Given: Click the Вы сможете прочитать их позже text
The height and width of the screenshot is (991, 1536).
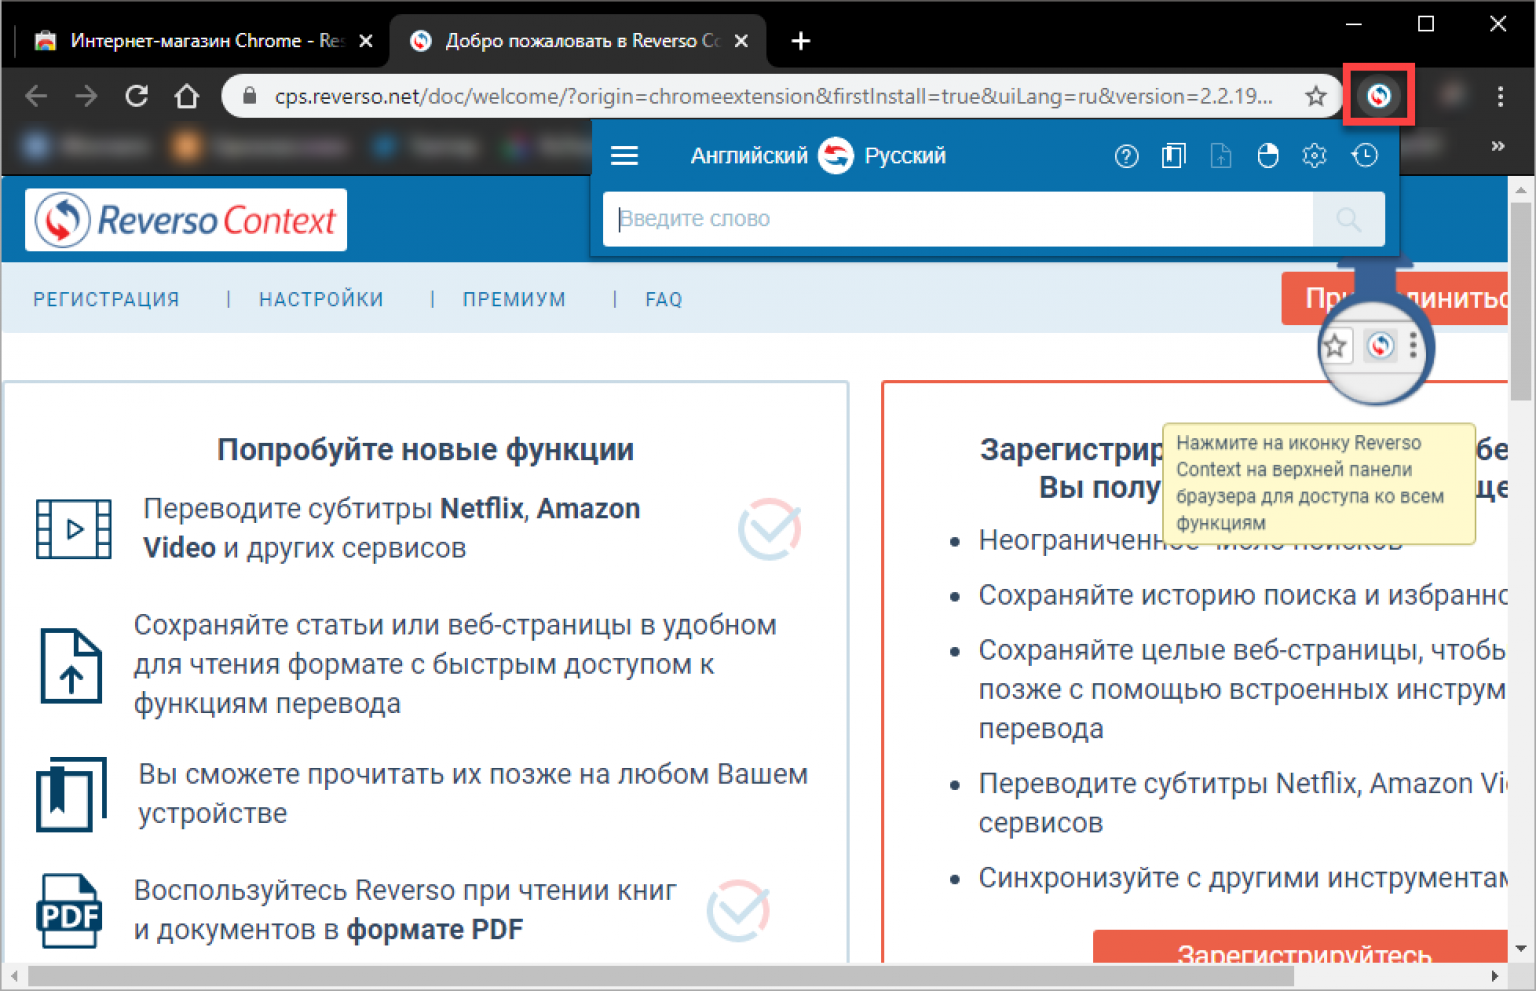Looking at the screenshot, I should 473,794.
